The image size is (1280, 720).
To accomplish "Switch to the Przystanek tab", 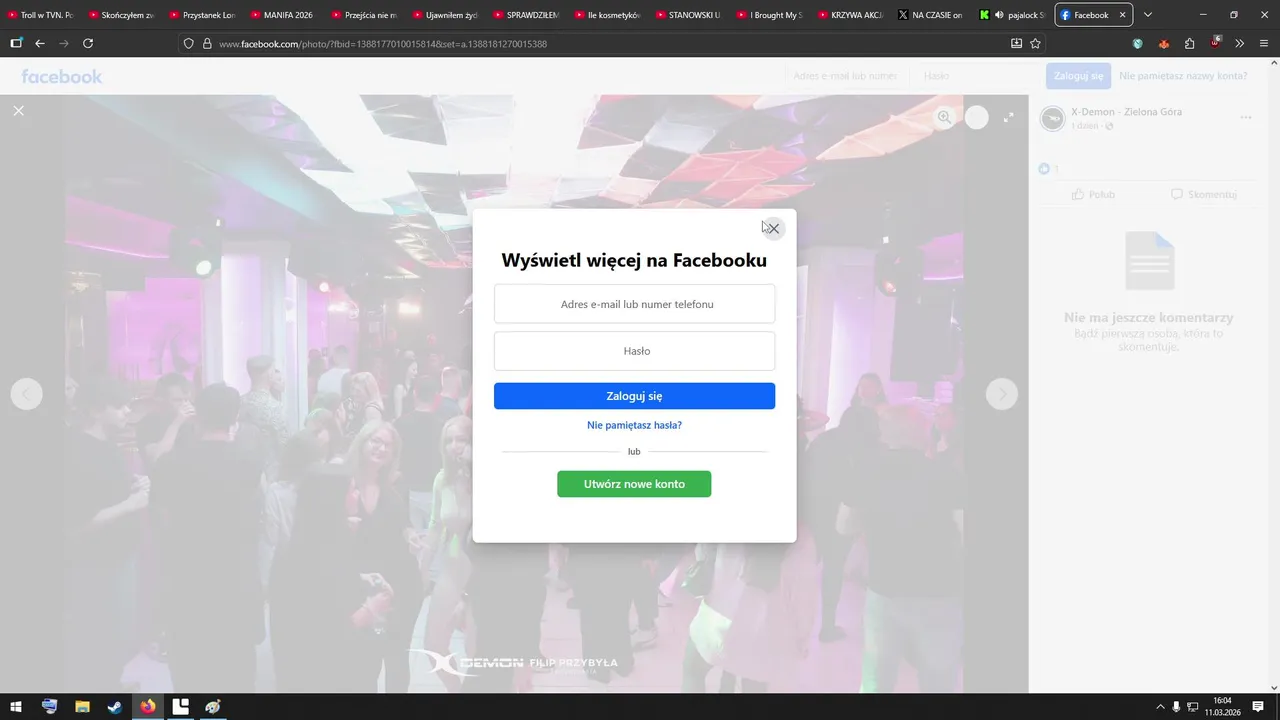I will [201, 15].
